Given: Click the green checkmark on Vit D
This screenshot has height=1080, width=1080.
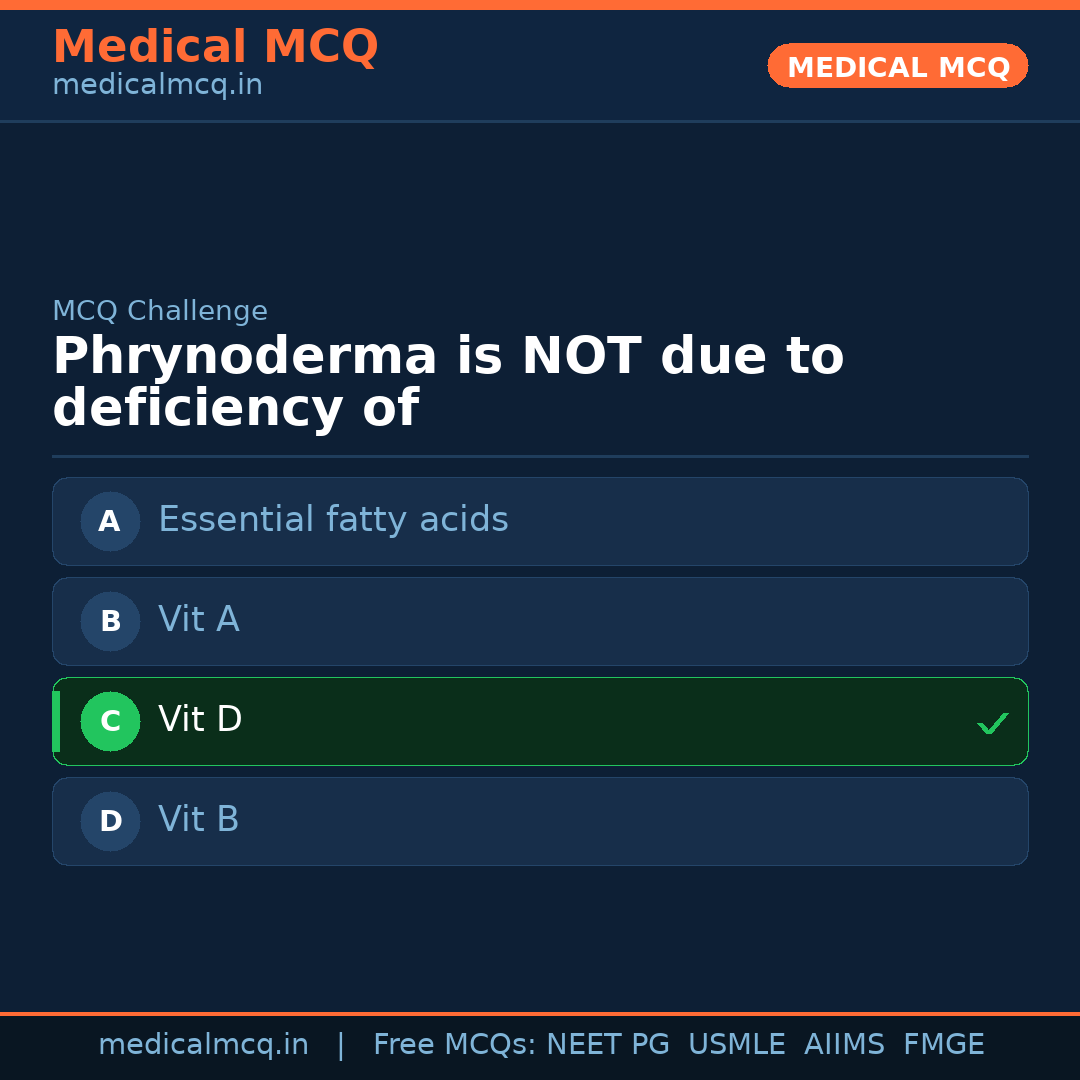Looking at the screenshot, I should point(992,723).
